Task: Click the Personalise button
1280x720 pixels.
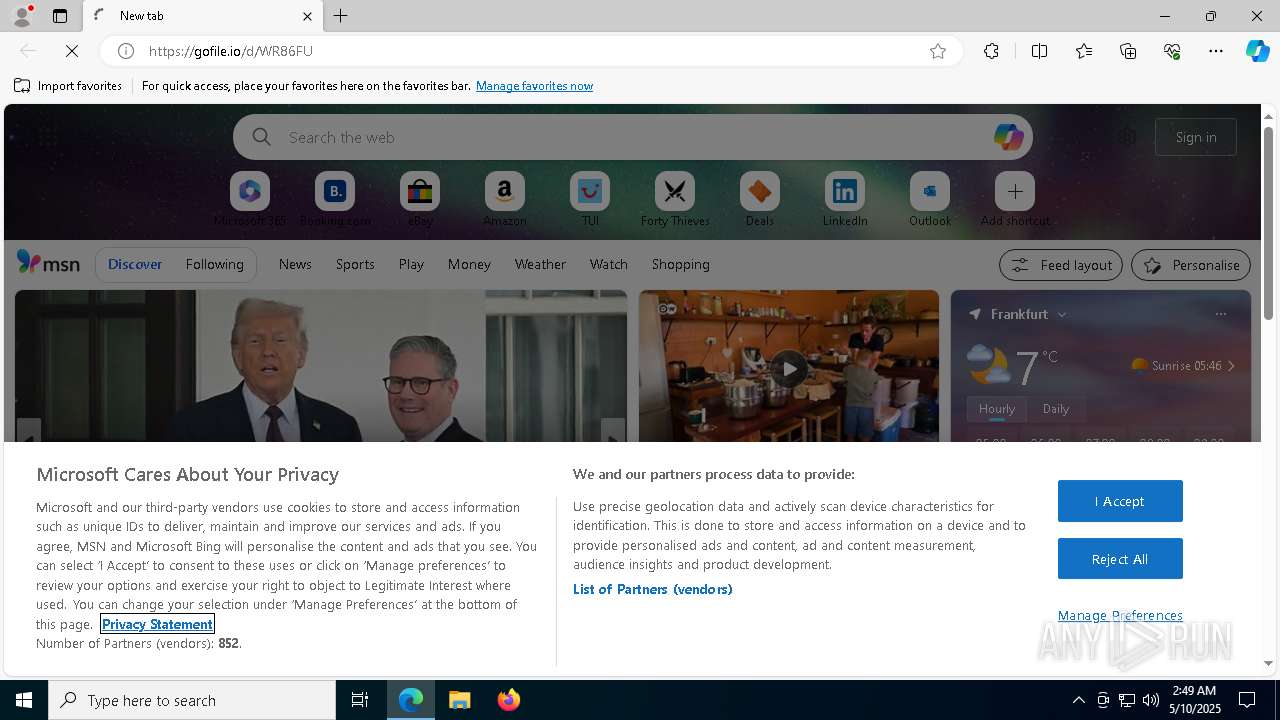Action: [1191, 265]
